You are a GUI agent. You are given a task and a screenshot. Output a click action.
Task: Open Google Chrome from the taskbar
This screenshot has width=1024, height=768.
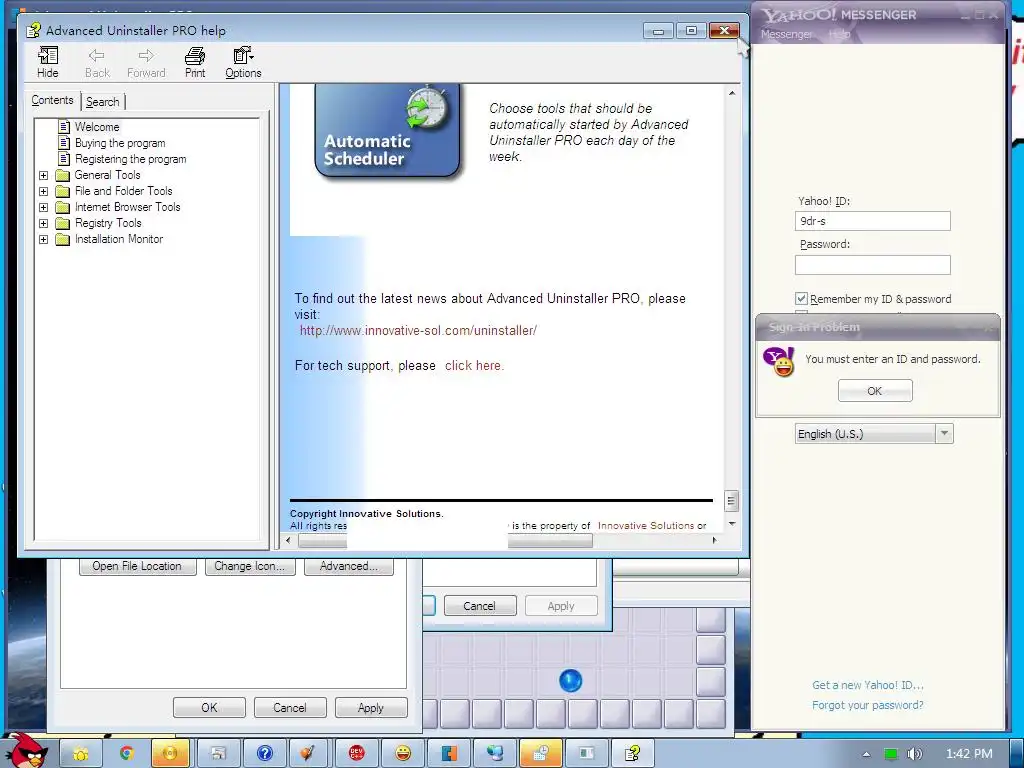(126, 754)
